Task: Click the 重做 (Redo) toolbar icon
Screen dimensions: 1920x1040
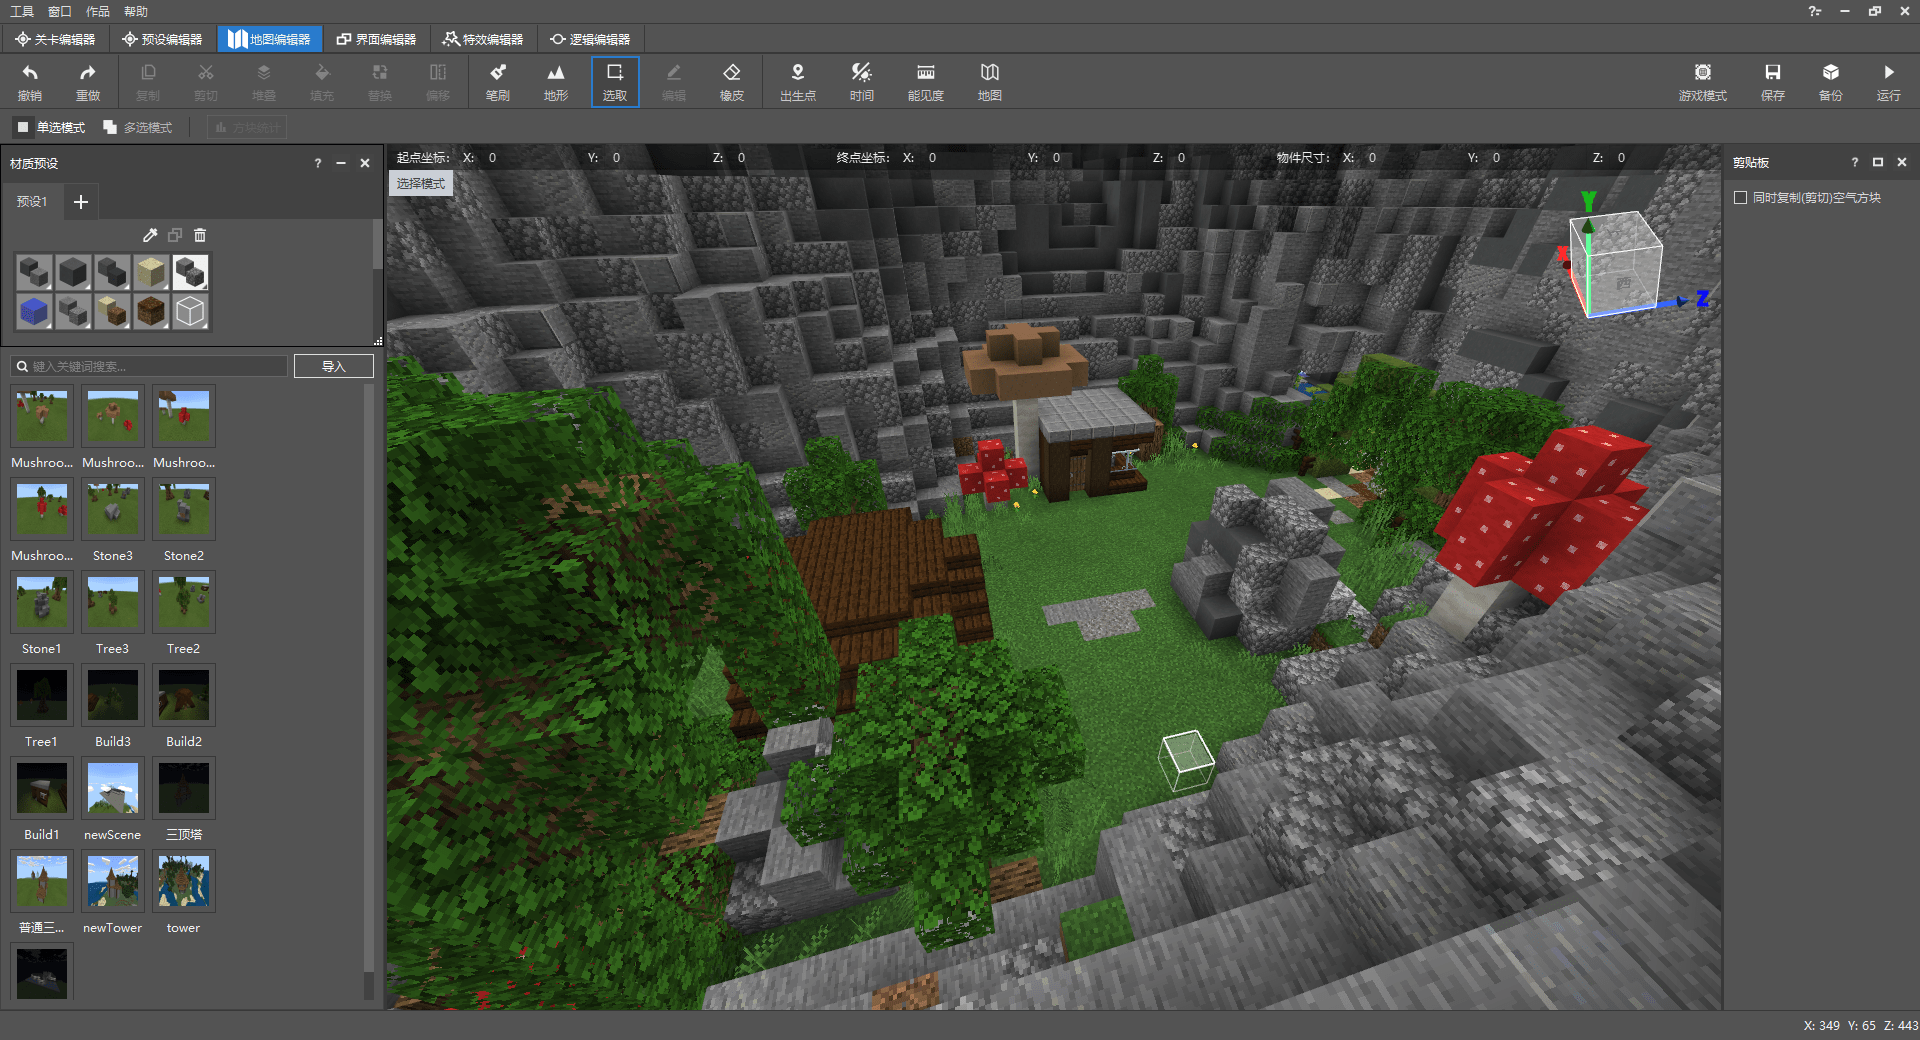Action: [x=88, y=82]
